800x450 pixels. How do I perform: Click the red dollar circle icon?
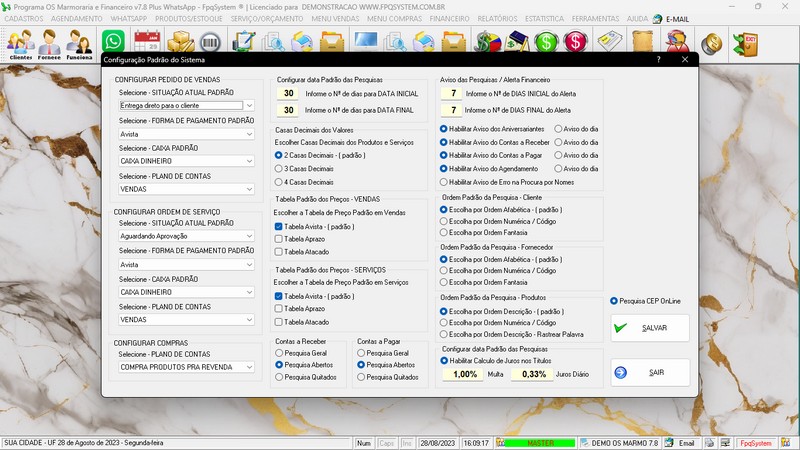(x=576, y=41)
